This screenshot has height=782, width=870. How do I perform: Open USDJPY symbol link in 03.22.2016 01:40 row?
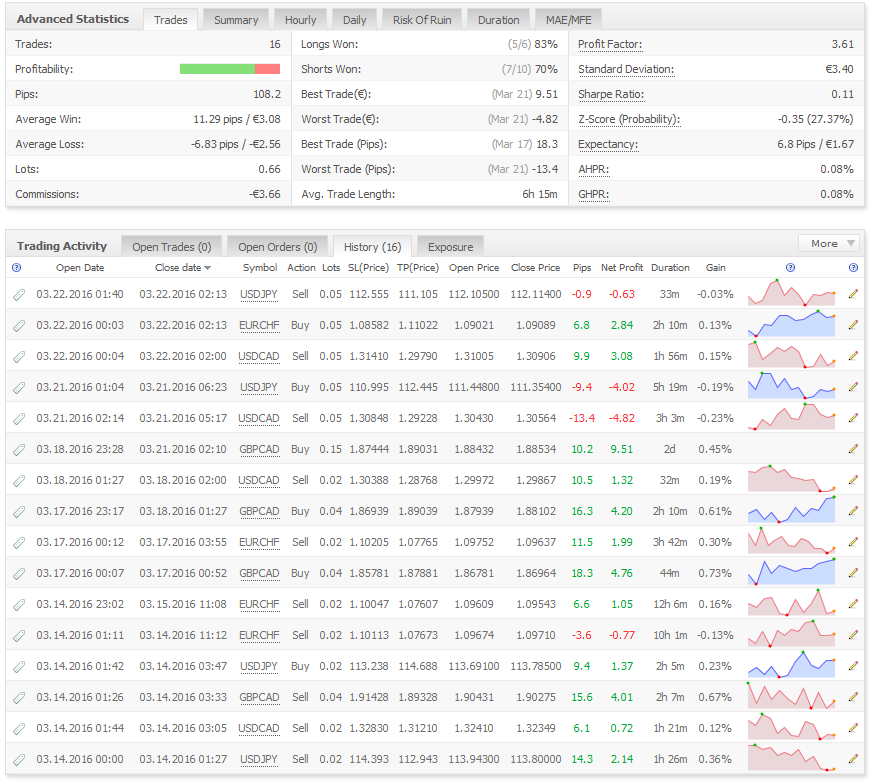259,295
